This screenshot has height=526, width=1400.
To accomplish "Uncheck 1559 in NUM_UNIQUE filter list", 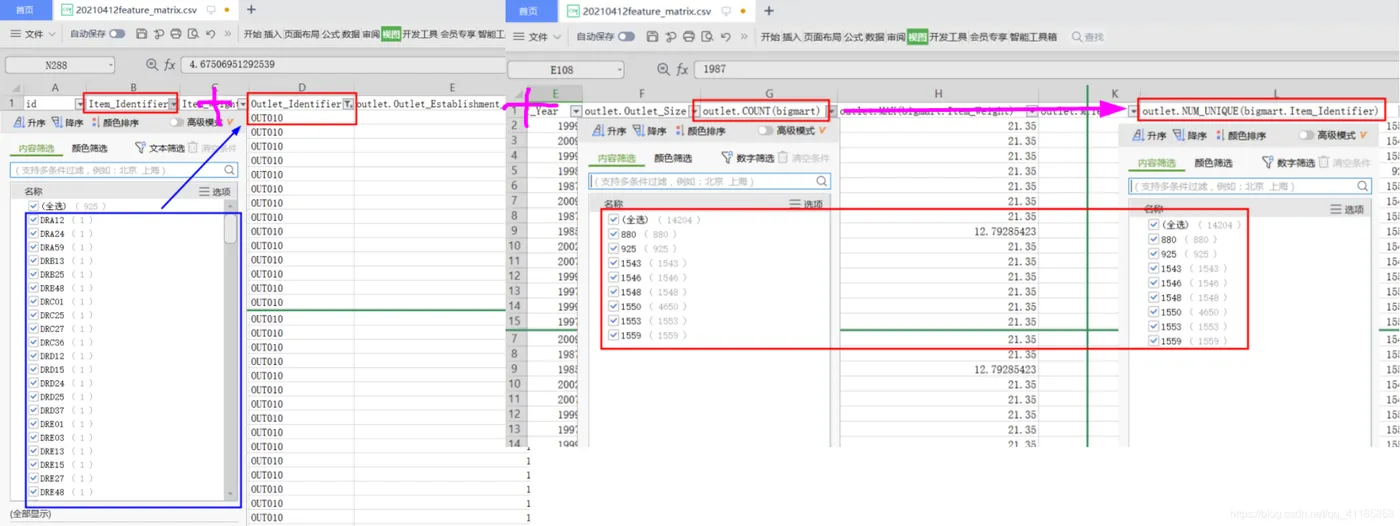I will pyautogui.click(x=1154, y=341).
